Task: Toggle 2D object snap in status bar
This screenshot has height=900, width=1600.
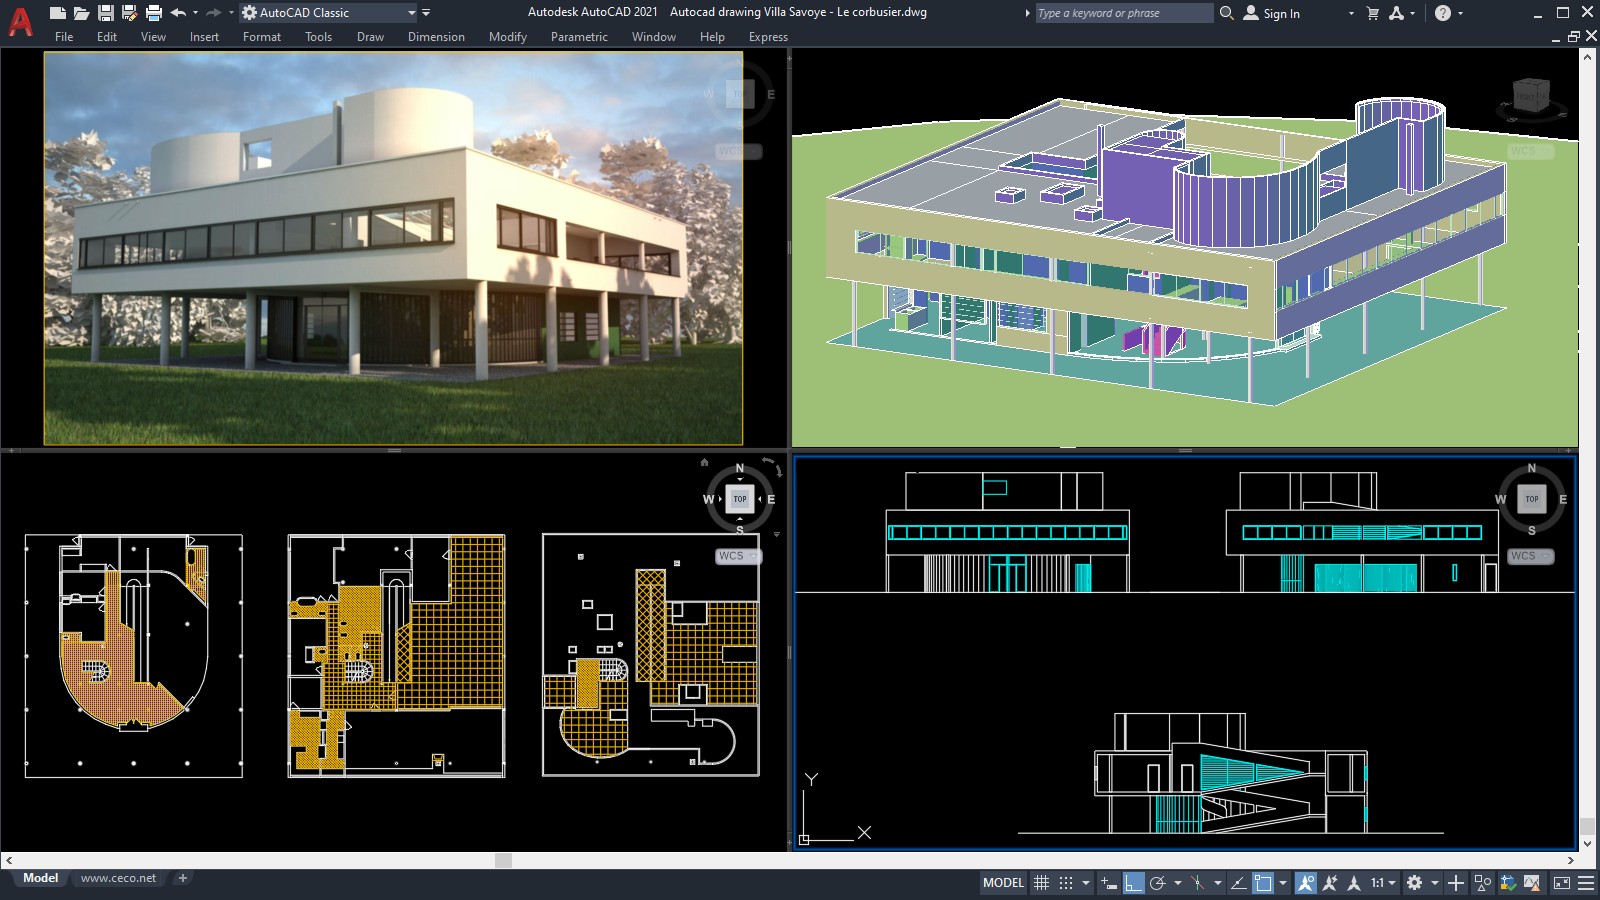Action: click(1263, 883)
